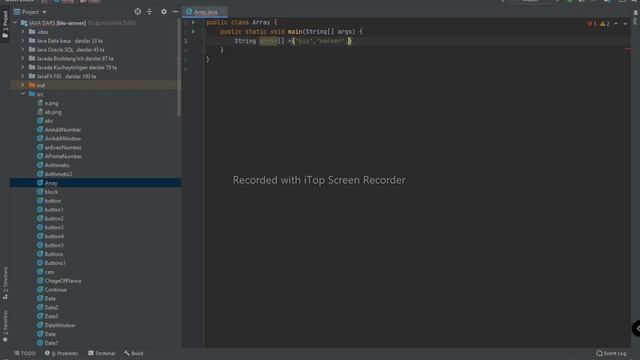Go to next highlighted error arrow
The width and height of the screenshot is (640, 360).
tap(625, 24)
